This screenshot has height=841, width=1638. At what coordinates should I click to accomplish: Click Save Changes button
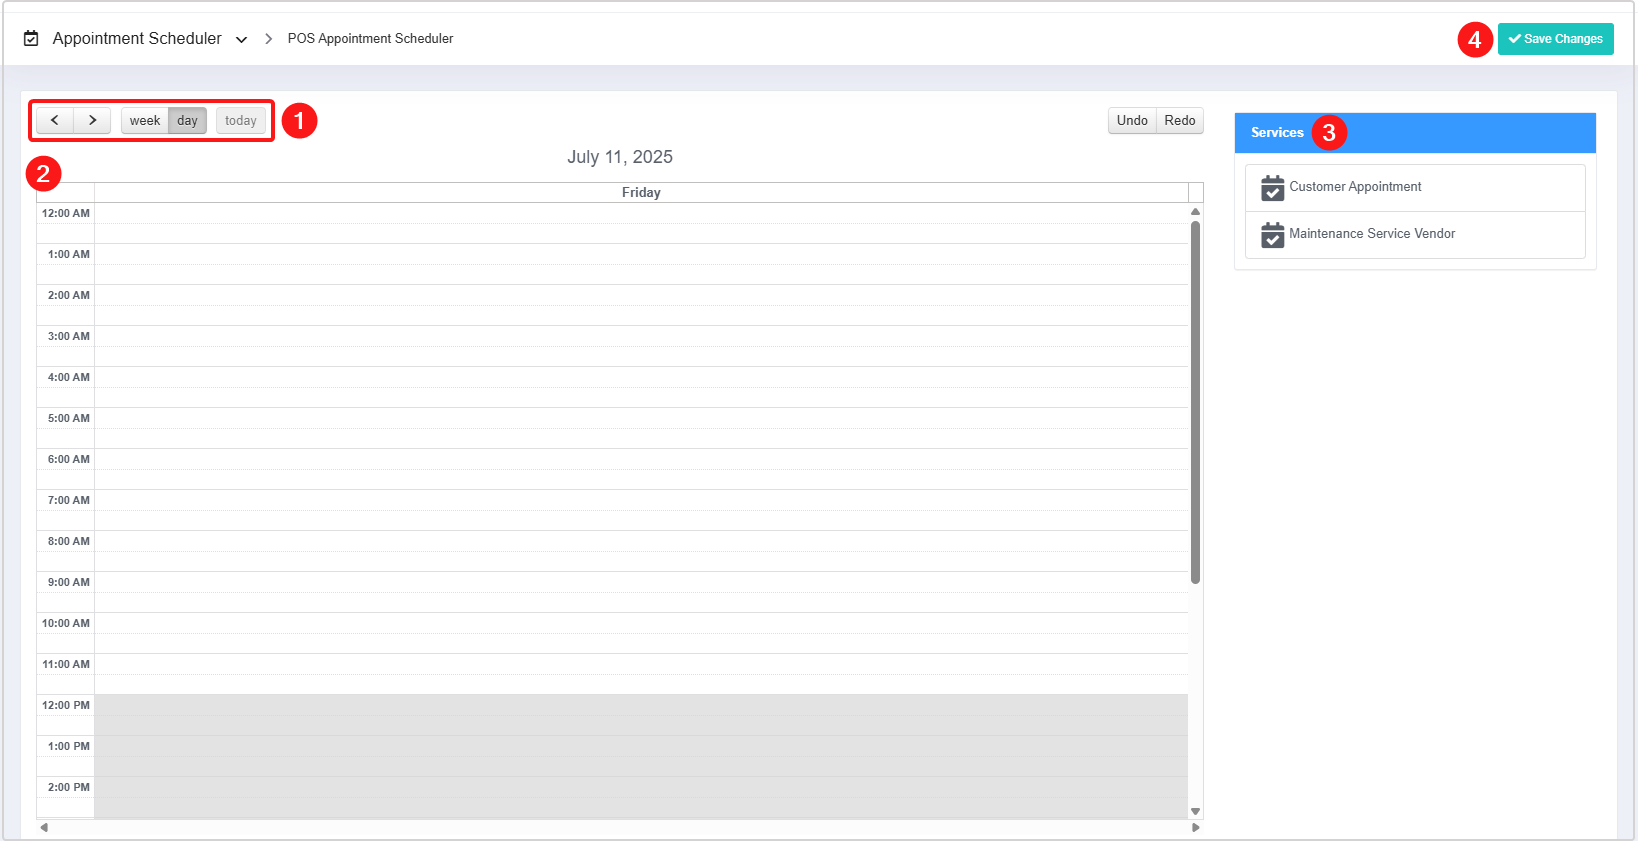pos(1555,39)
